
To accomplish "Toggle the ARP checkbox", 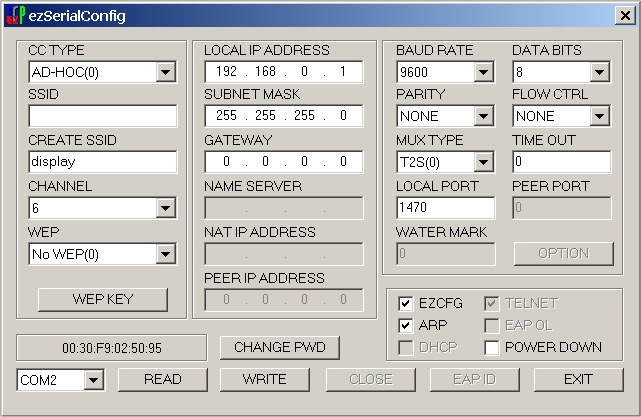I will (x=406, y=325).
